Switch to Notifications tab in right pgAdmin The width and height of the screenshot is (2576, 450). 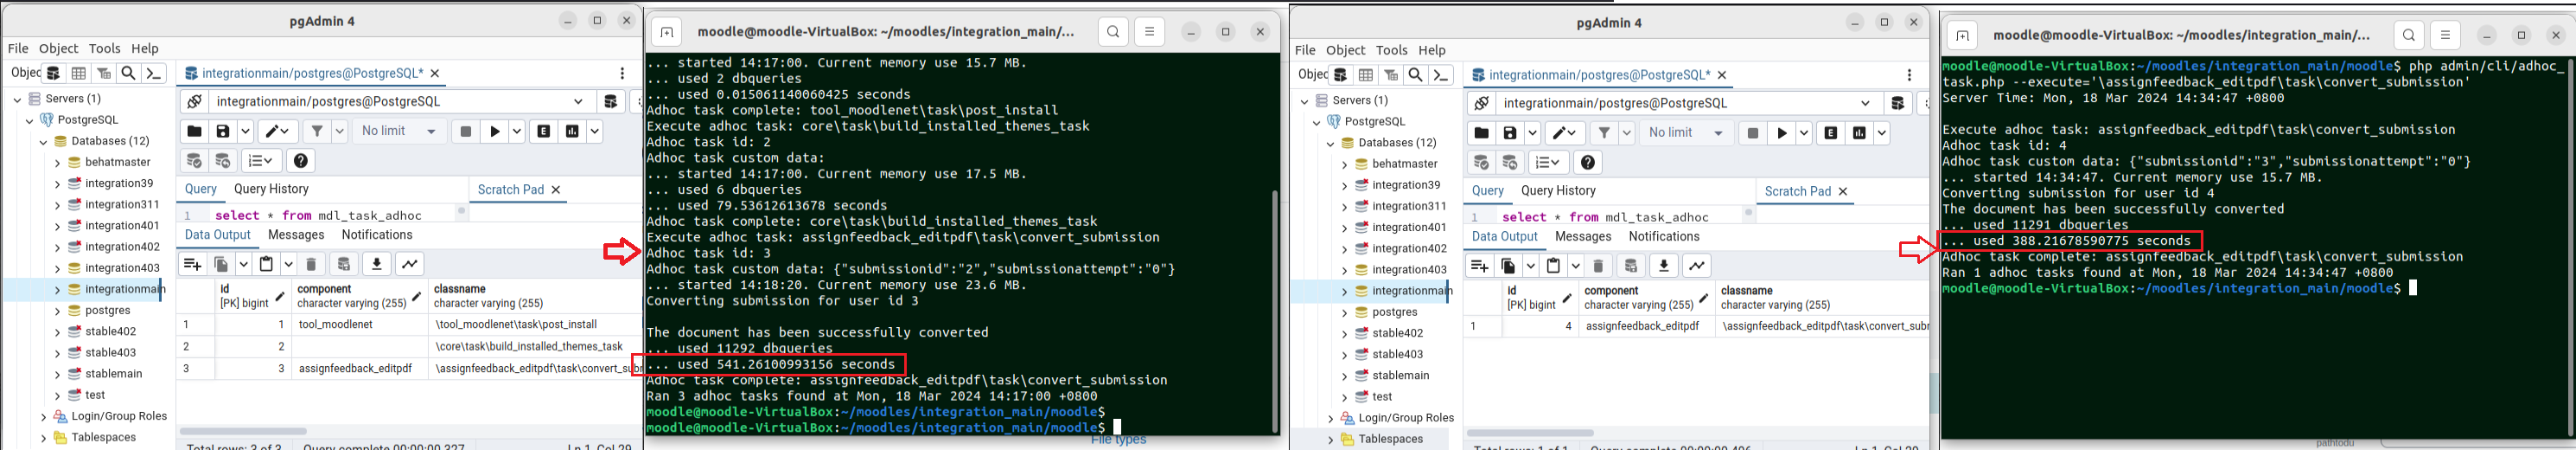point(1664,237)
